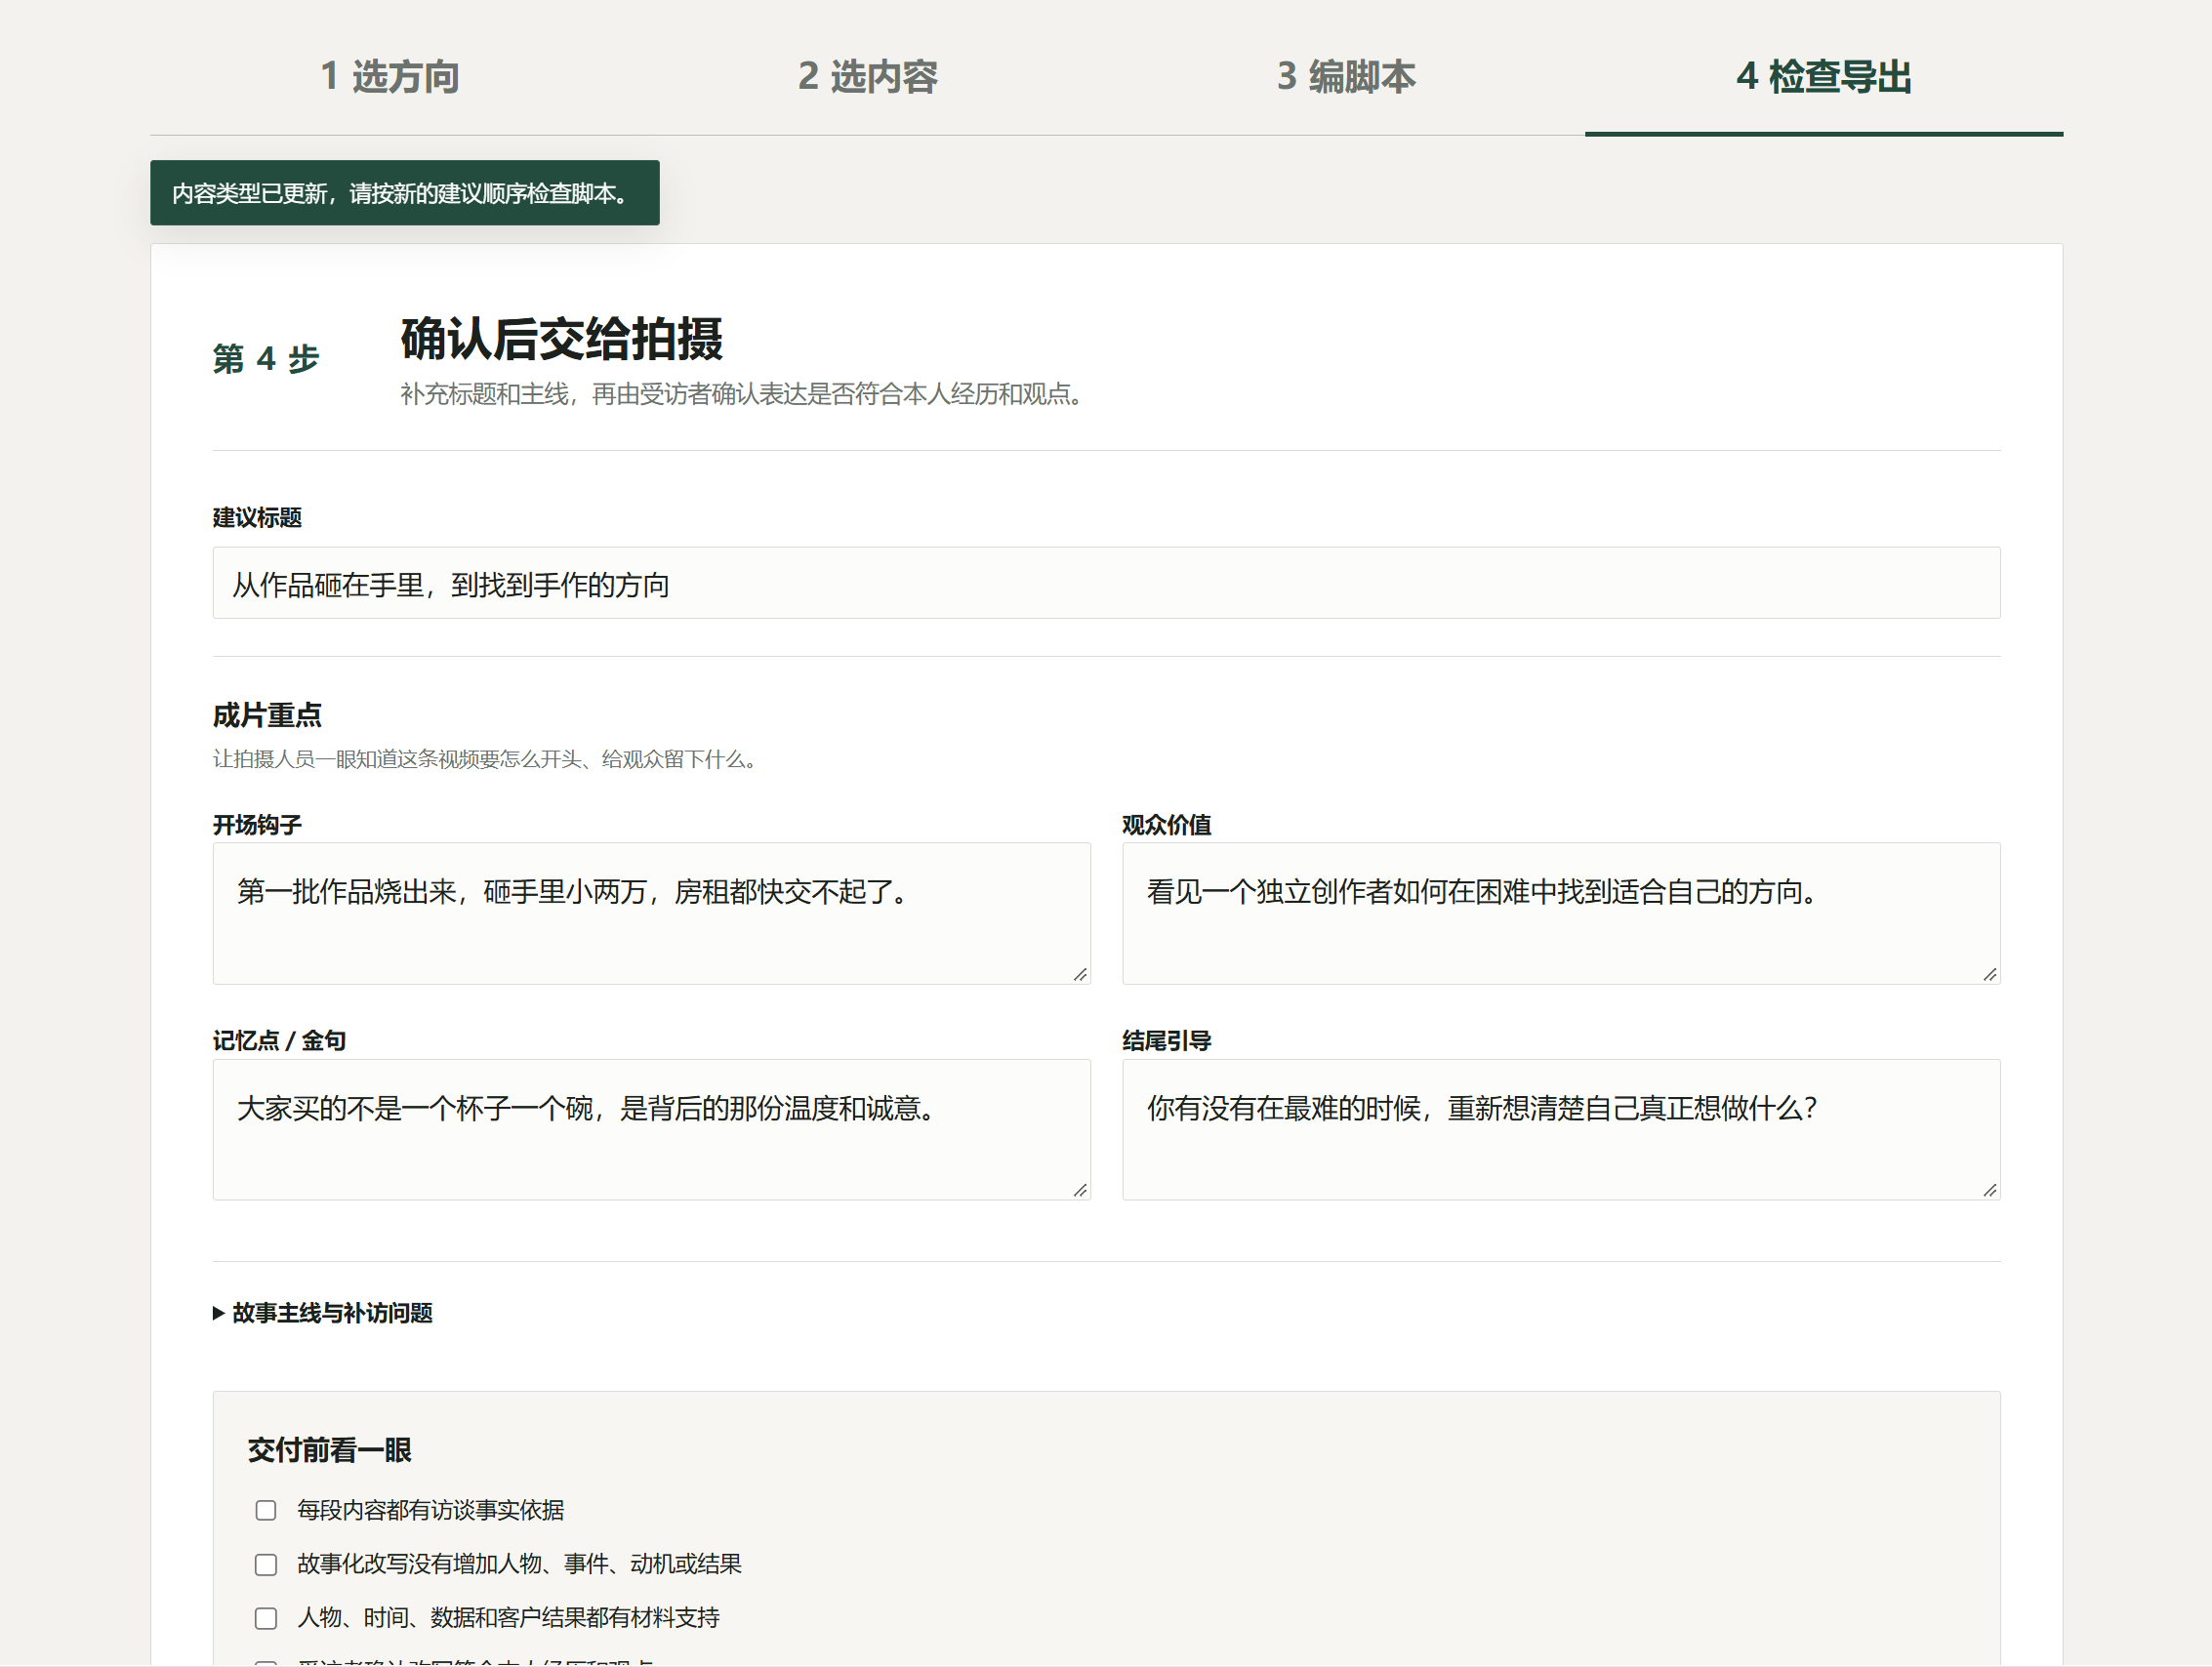Edit the 开场钩子 text area
This screenshot has width=2212, height=1667.
pyautogui.click(x=651, y=914)
